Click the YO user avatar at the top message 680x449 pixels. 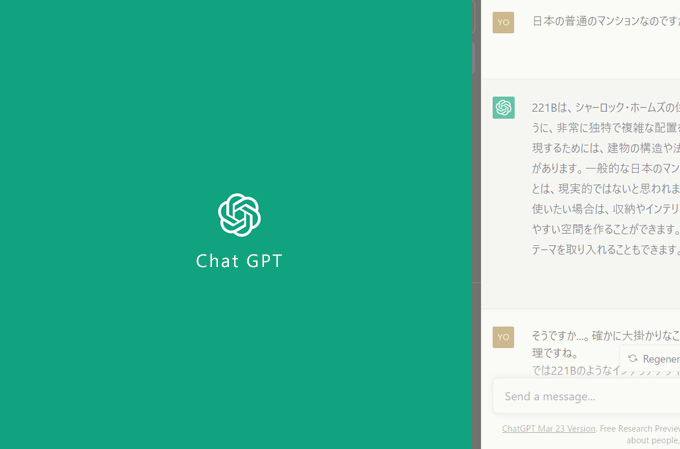point(503,23)
